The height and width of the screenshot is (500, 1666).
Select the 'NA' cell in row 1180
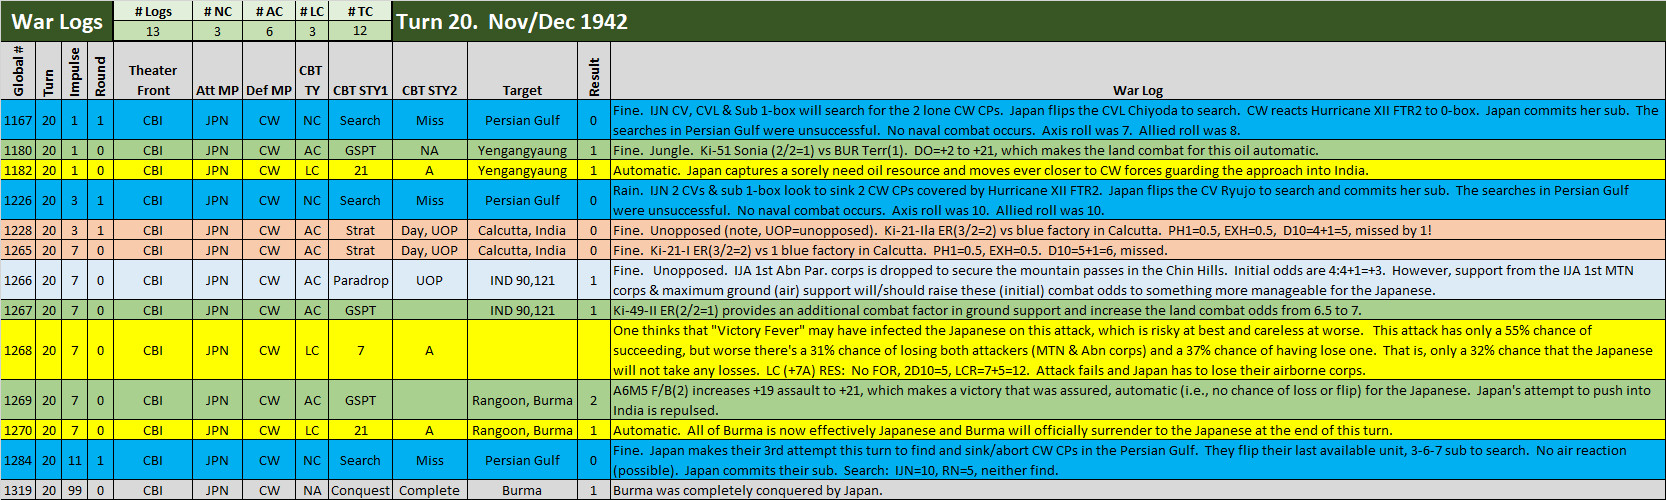(429, 150)
